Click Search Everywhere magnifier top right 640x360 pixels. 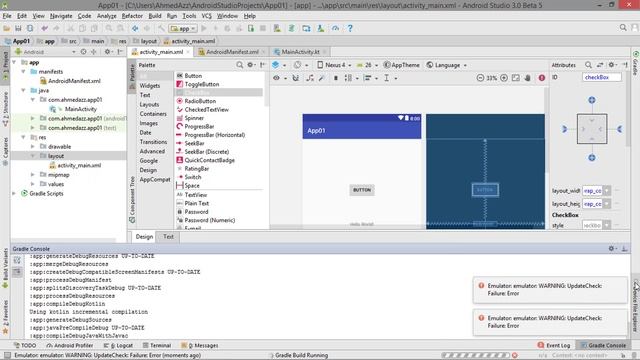623,28
